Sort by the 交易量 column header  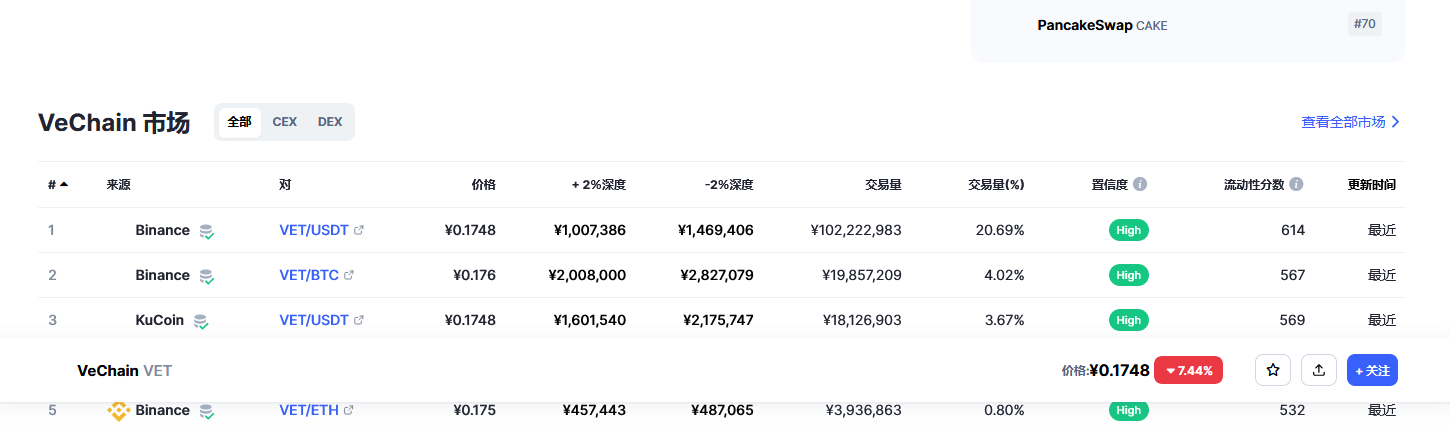(883, 185)
